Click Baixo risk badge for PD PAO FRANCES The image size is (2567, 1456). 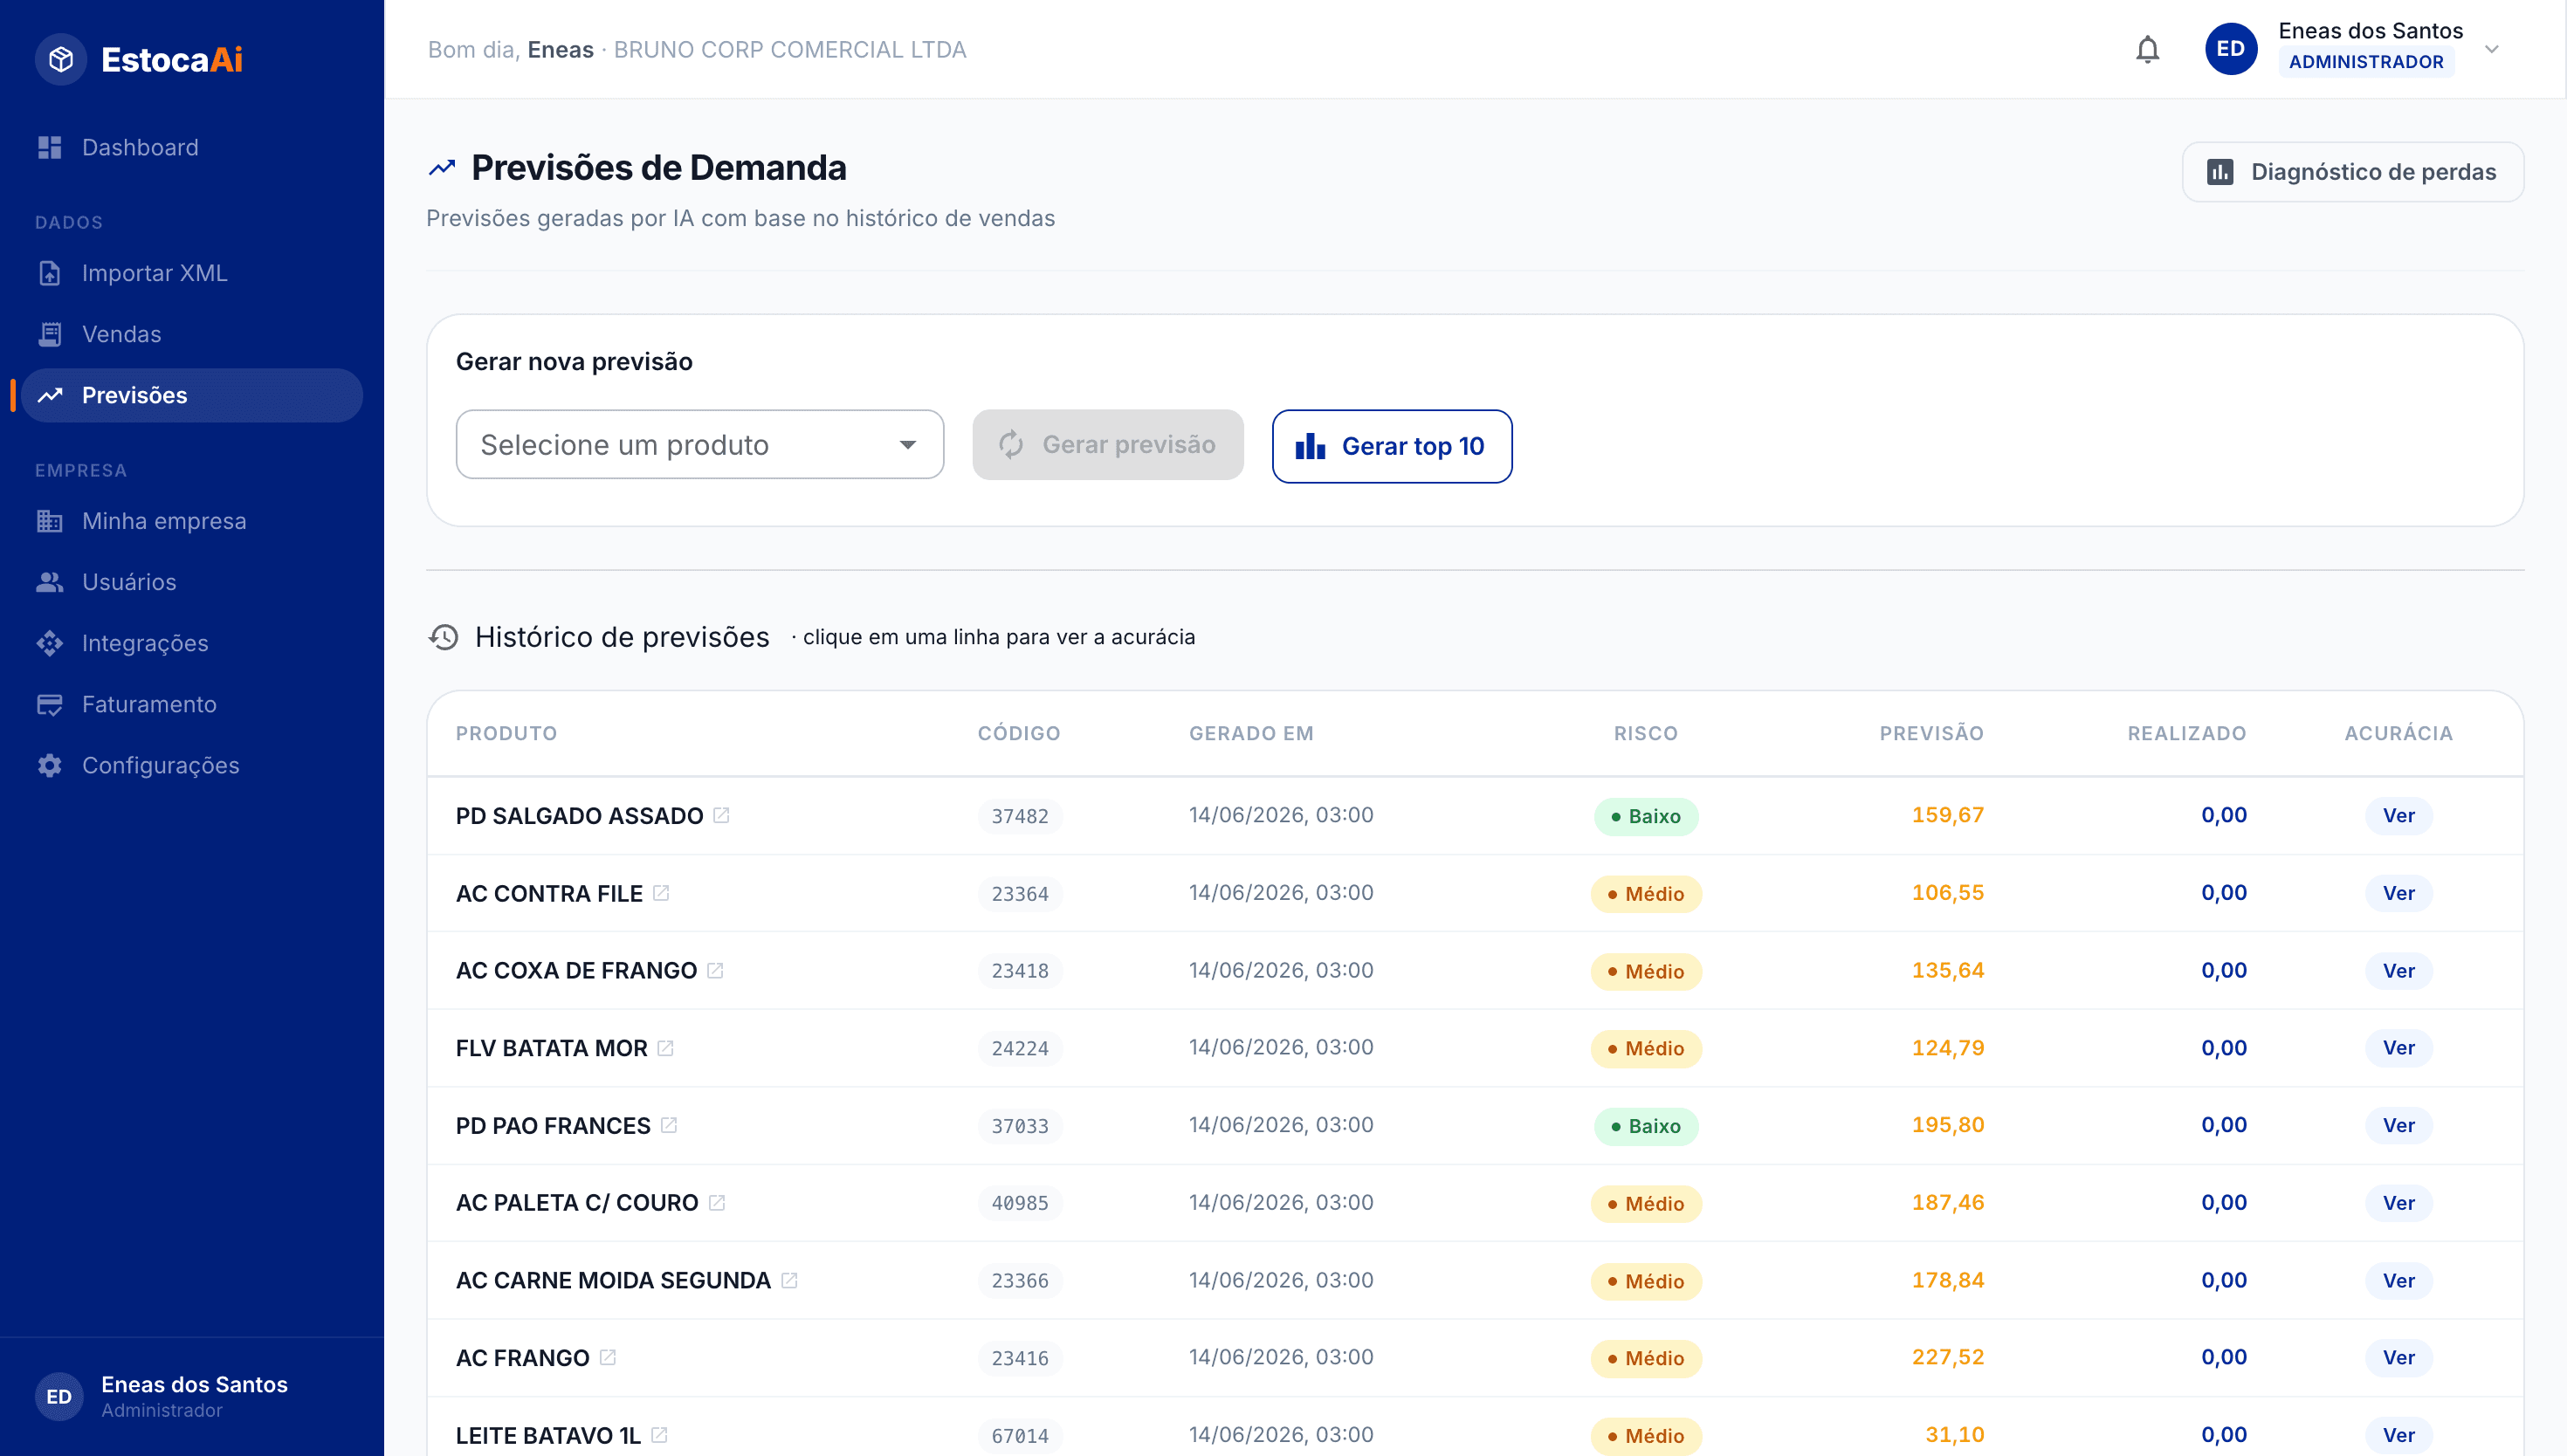tap(1645, 1125)
